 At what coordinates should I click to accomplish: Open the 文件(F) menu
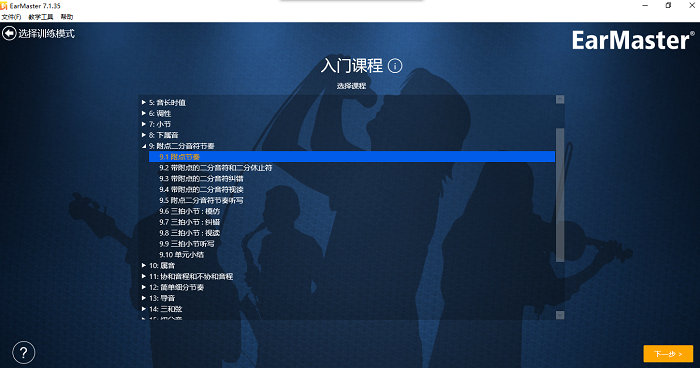click(11, 17)
